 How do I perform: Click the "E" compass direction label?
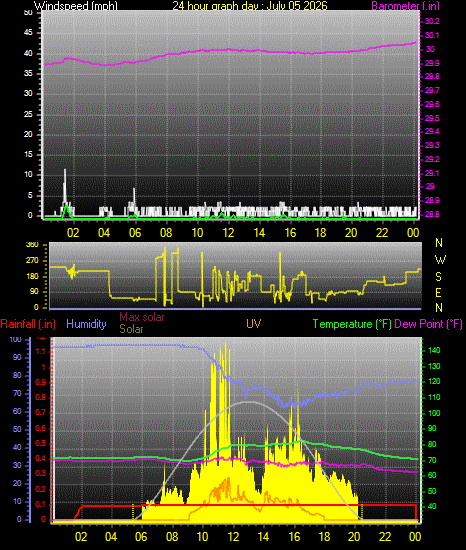click(438, 292)
